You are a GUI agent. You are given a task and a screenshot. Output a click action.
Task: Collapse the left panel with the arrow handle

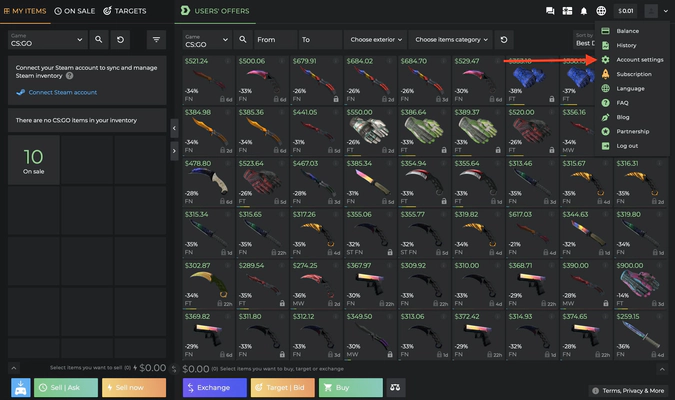tap(175, 128)
